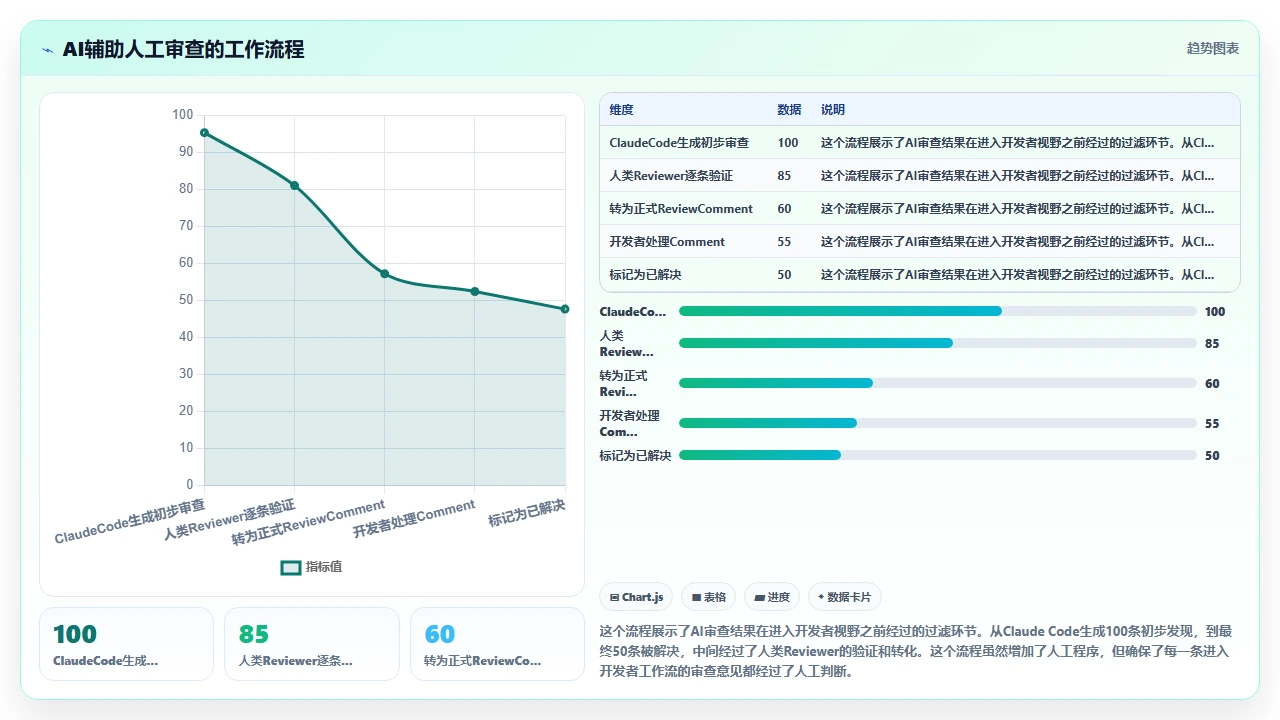Click value 85 in the table's 数据 column

tap(784, 176)
